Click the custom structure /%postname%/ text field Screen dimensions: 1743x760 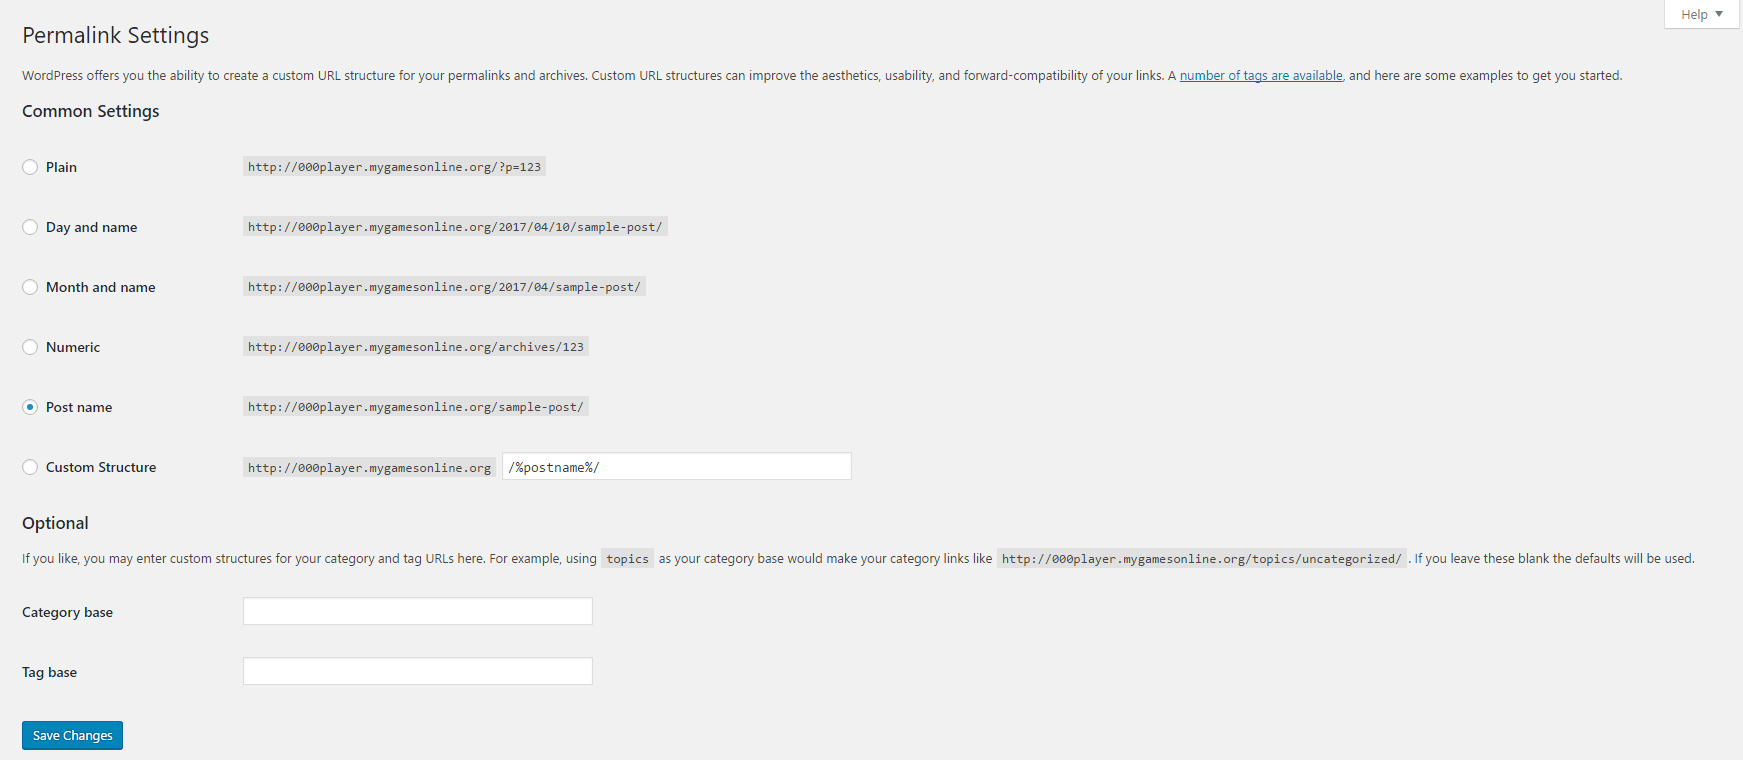coord(676,467)
